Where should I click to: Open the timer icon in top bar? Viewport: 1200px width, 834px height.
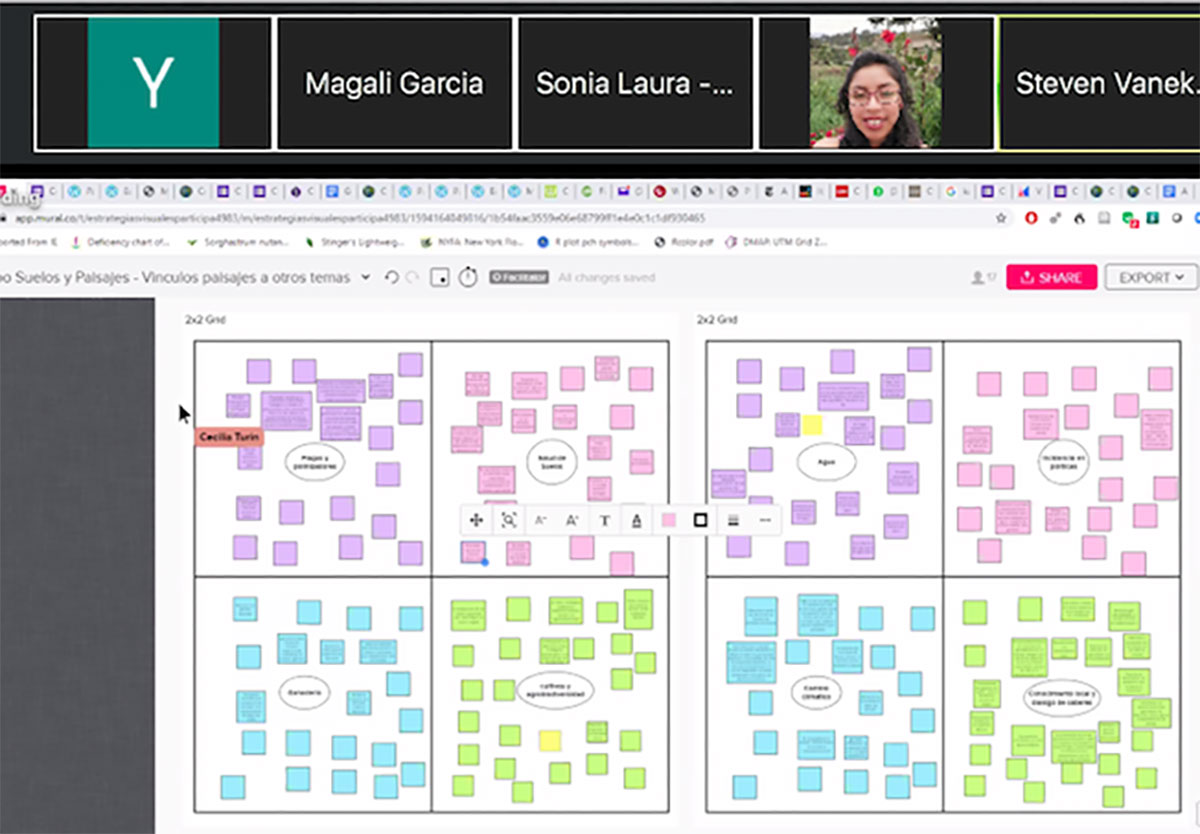[468, 278]
